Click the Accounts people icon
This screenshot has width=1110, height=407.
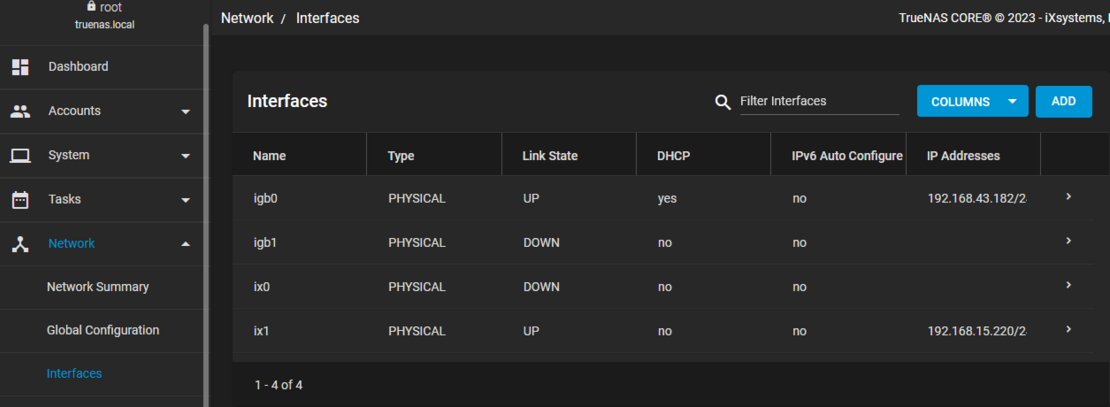(20, 111)
